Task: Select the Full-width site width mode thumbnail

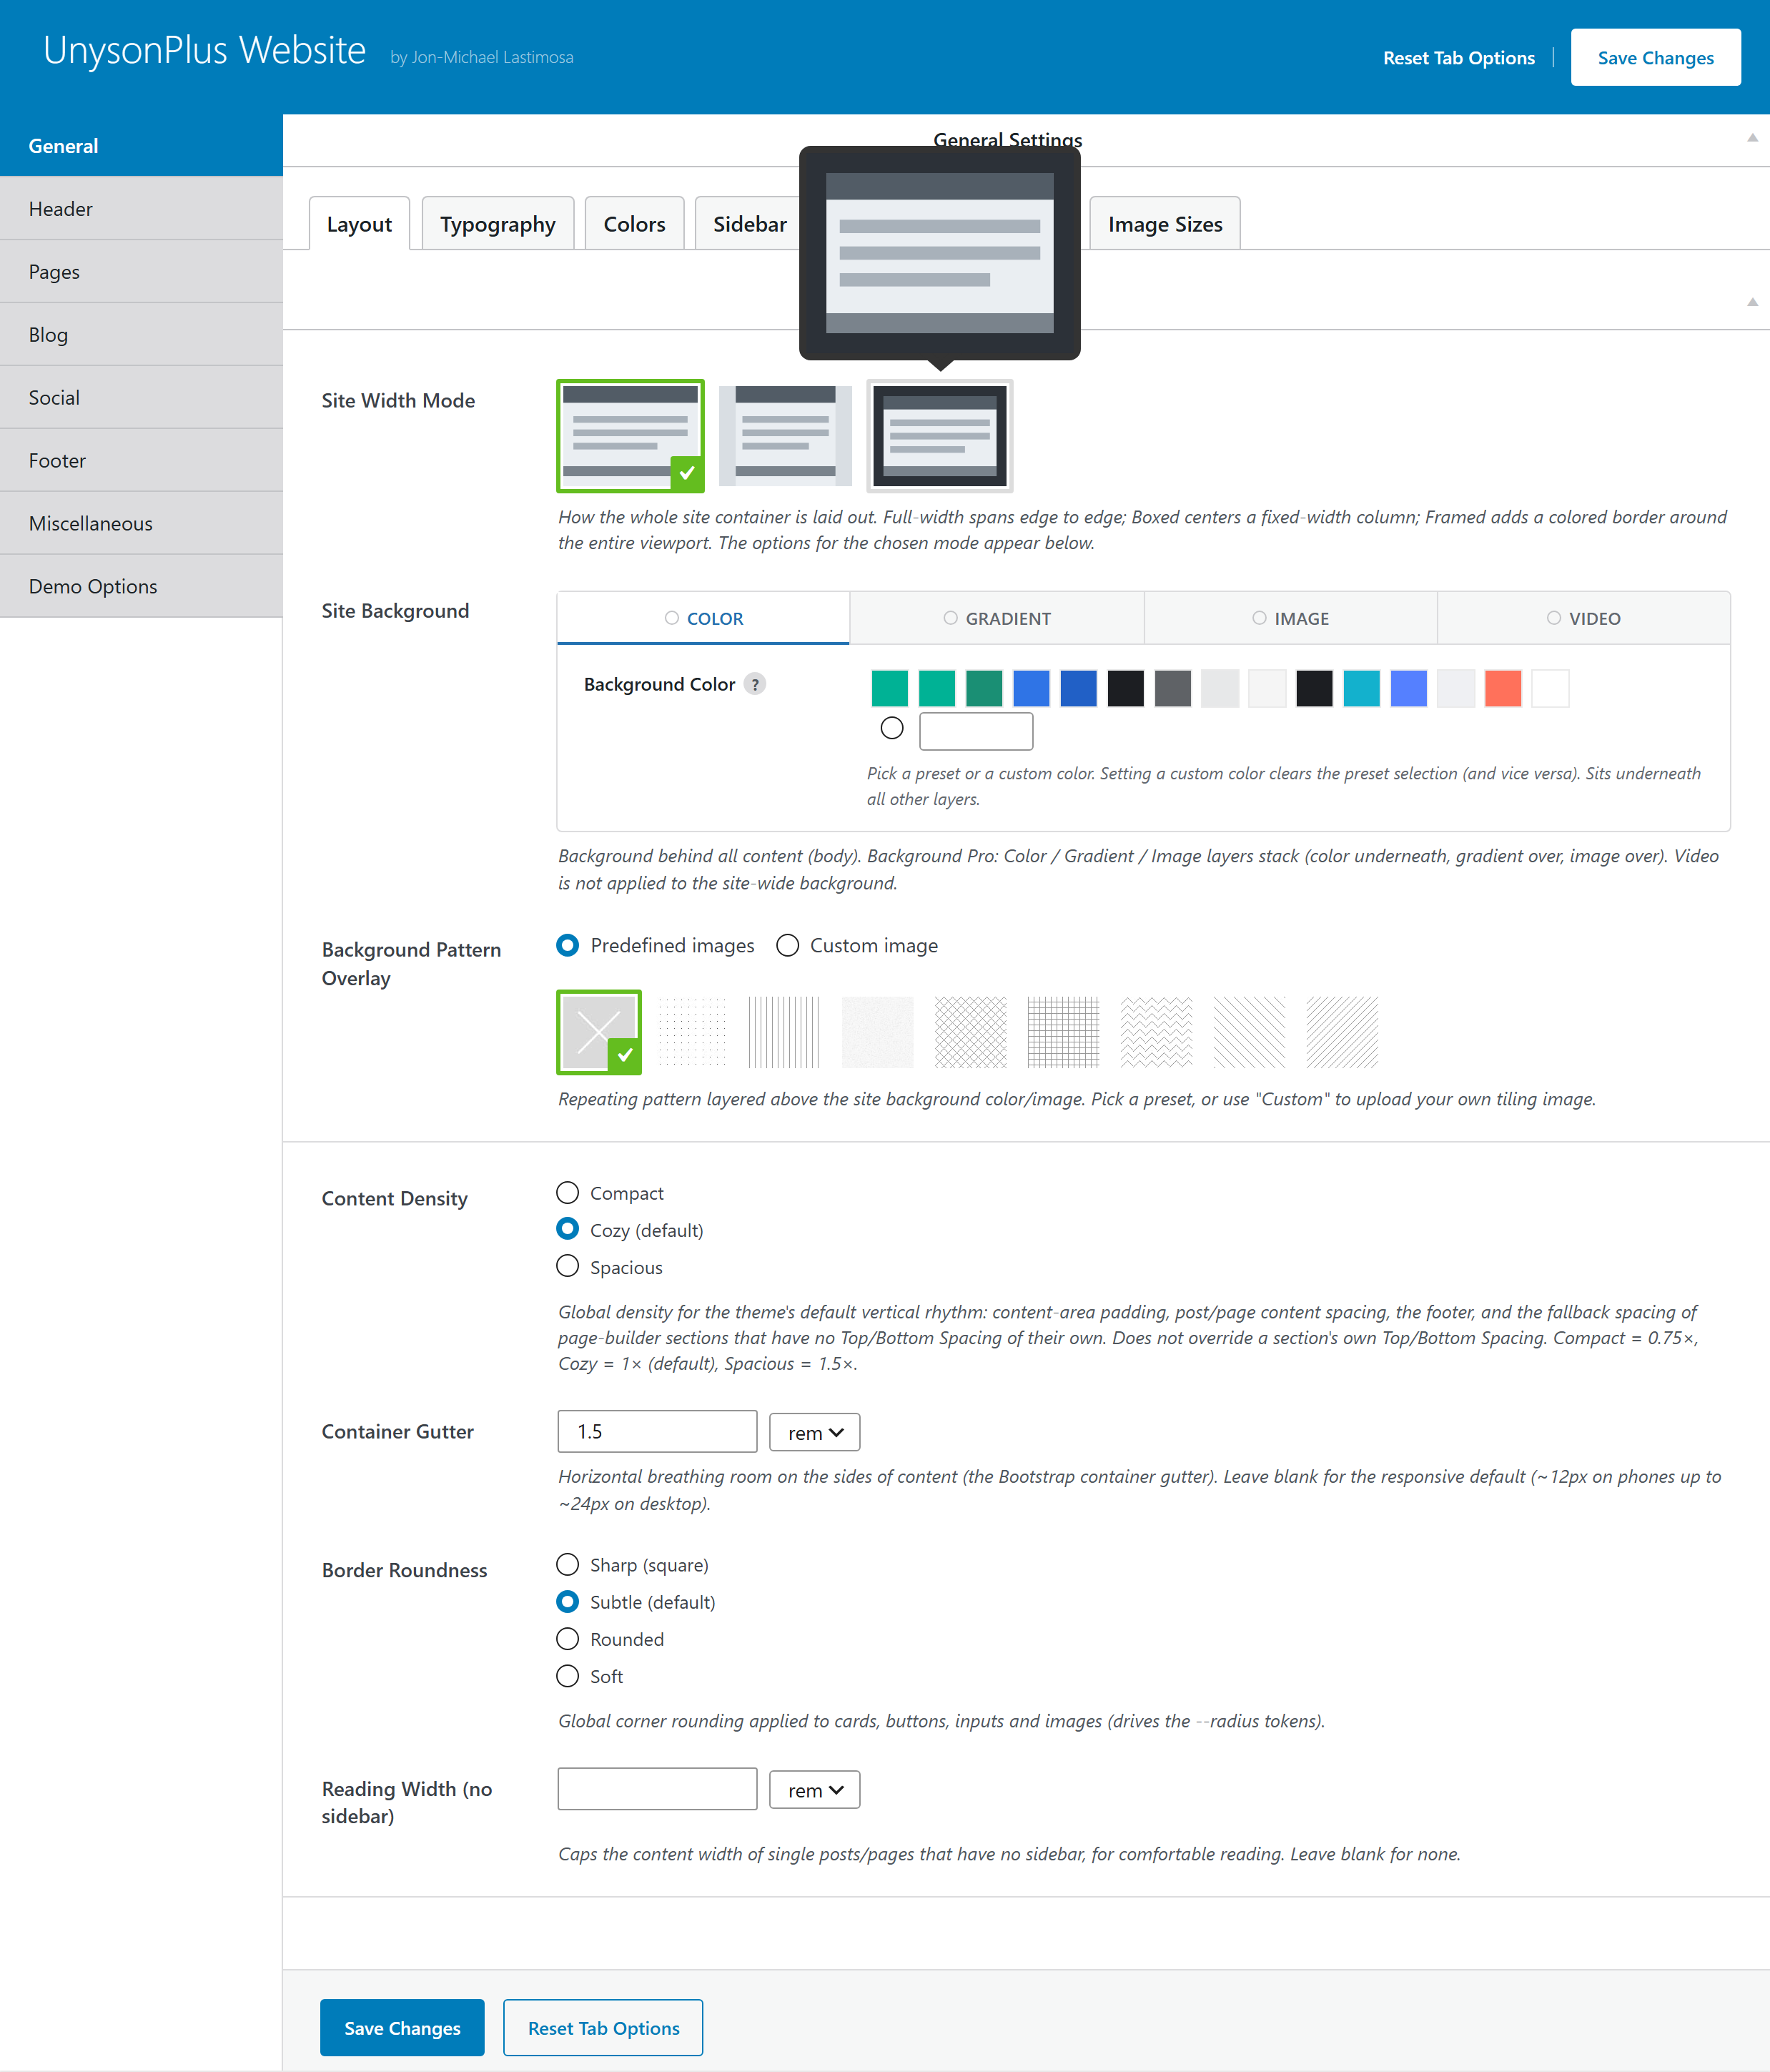Action: pyautogui.click(x=630, y=435)
